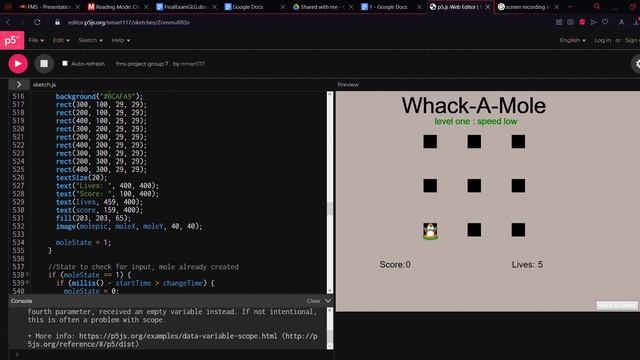This screenshot has width=640, height=360.
Task: Click the code editor vertical scrollbar
Action: click(330, 193)
